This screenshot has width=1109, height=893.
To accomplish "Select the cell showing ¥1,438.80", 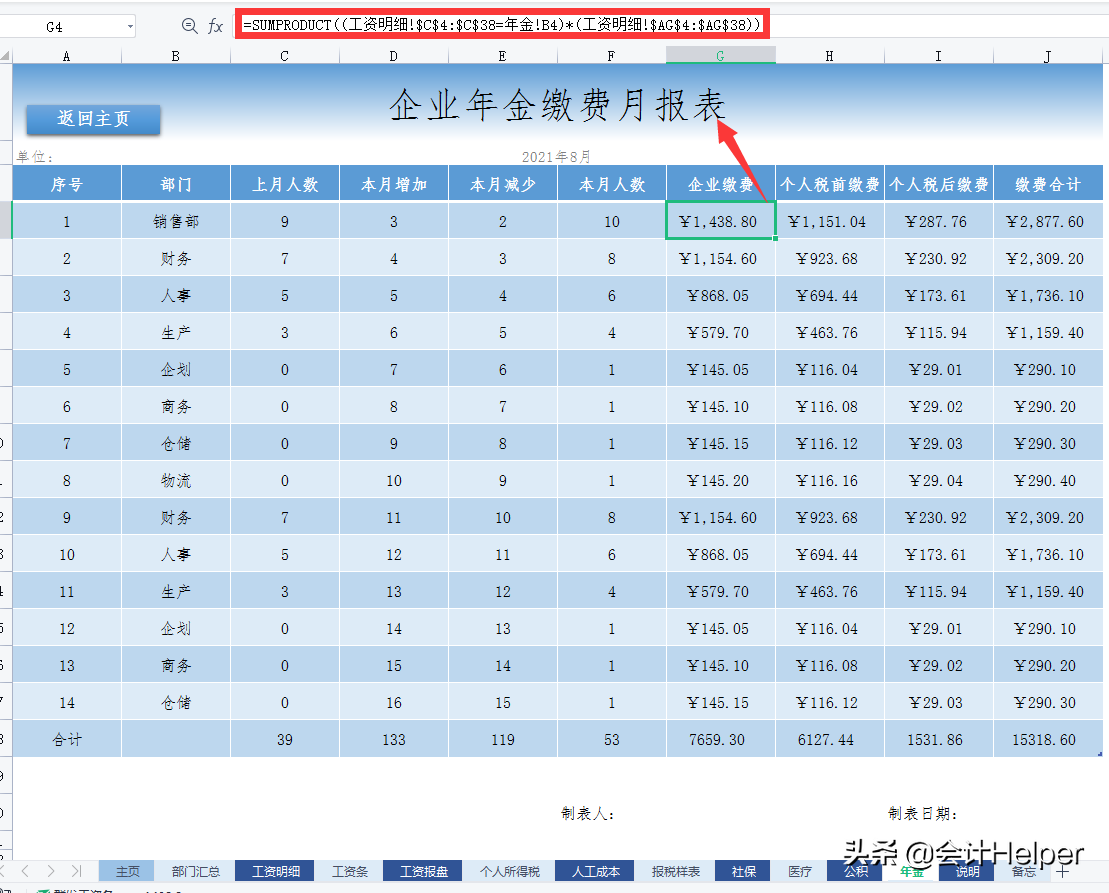I will [x=720, y=220].
